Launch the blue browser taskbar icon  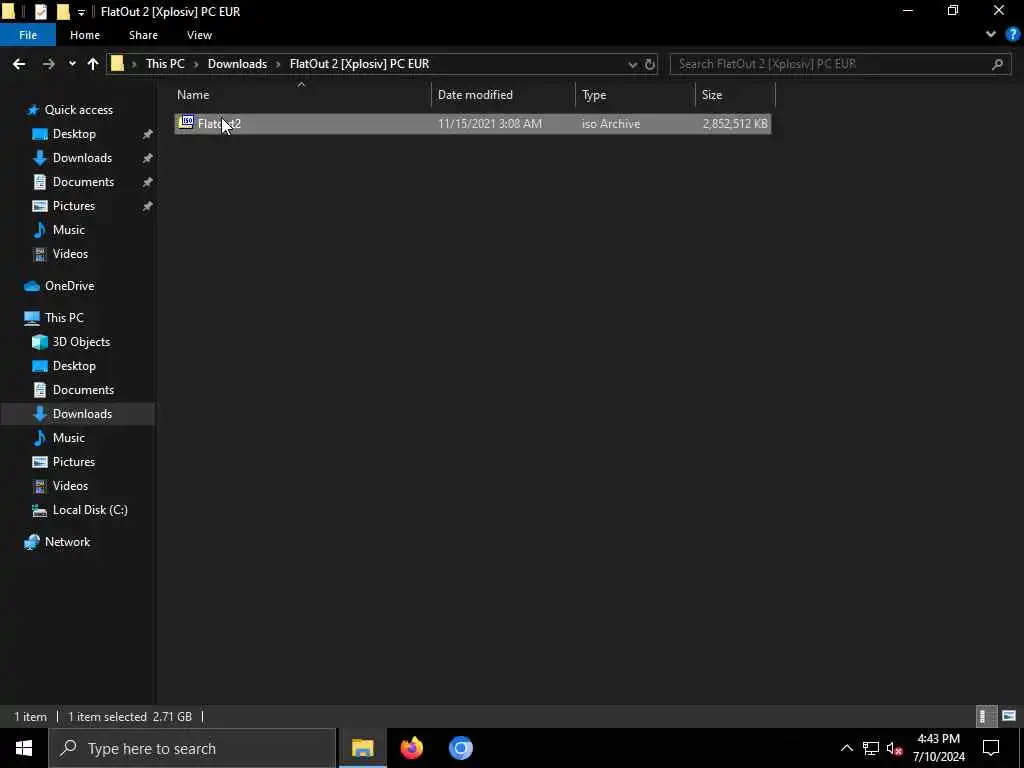click(x=460, y=748)
